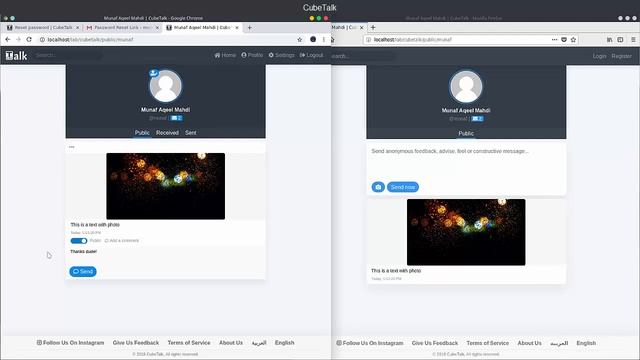Switch language to English in Chrome footer
The width and height of the screenshot is (640, 360).
pyautogui.click(x=284, y=343)
